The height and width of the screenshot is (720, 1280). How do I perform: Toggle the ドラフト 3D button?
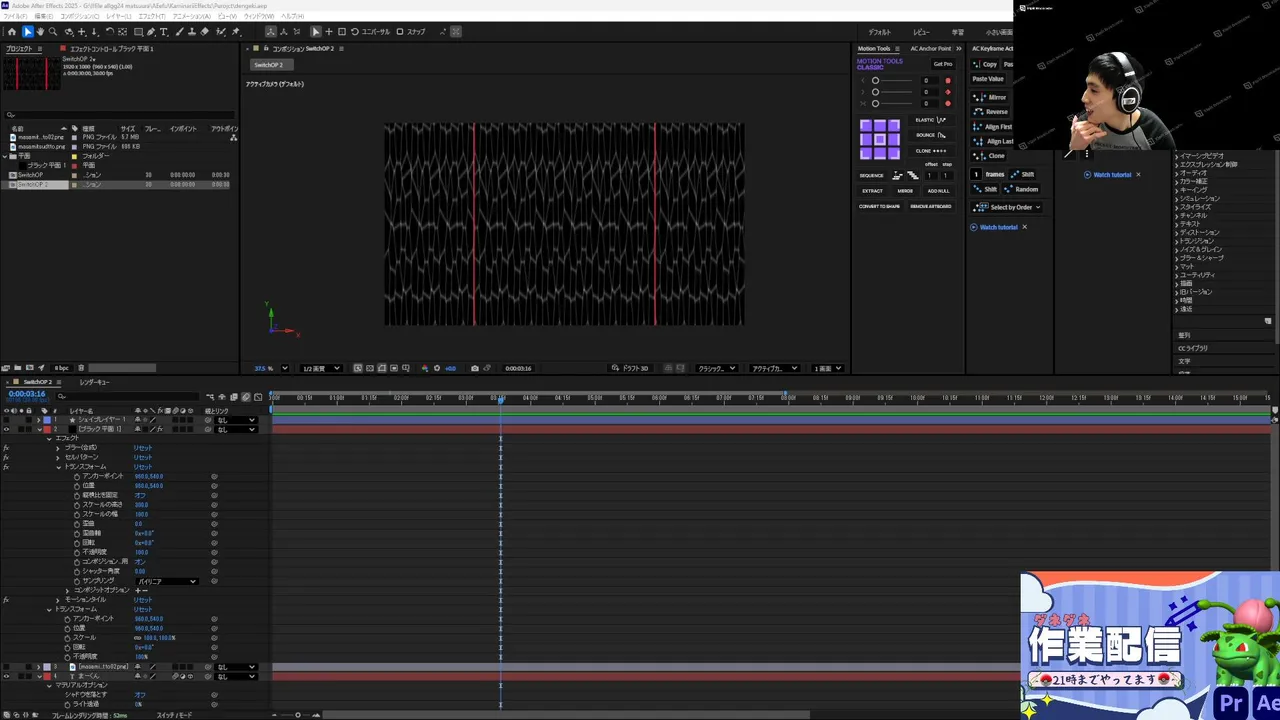[630, 368]
